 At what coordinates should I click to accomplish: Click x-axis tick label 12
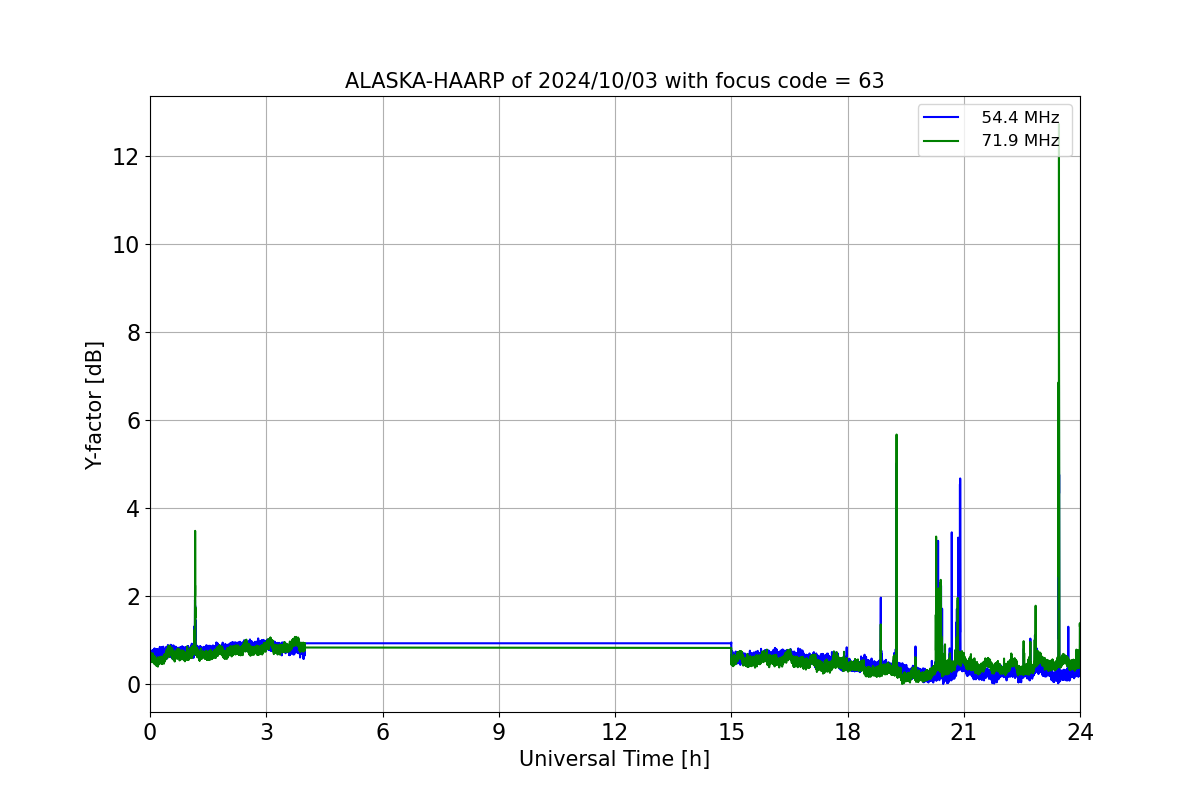pos(615,732)
